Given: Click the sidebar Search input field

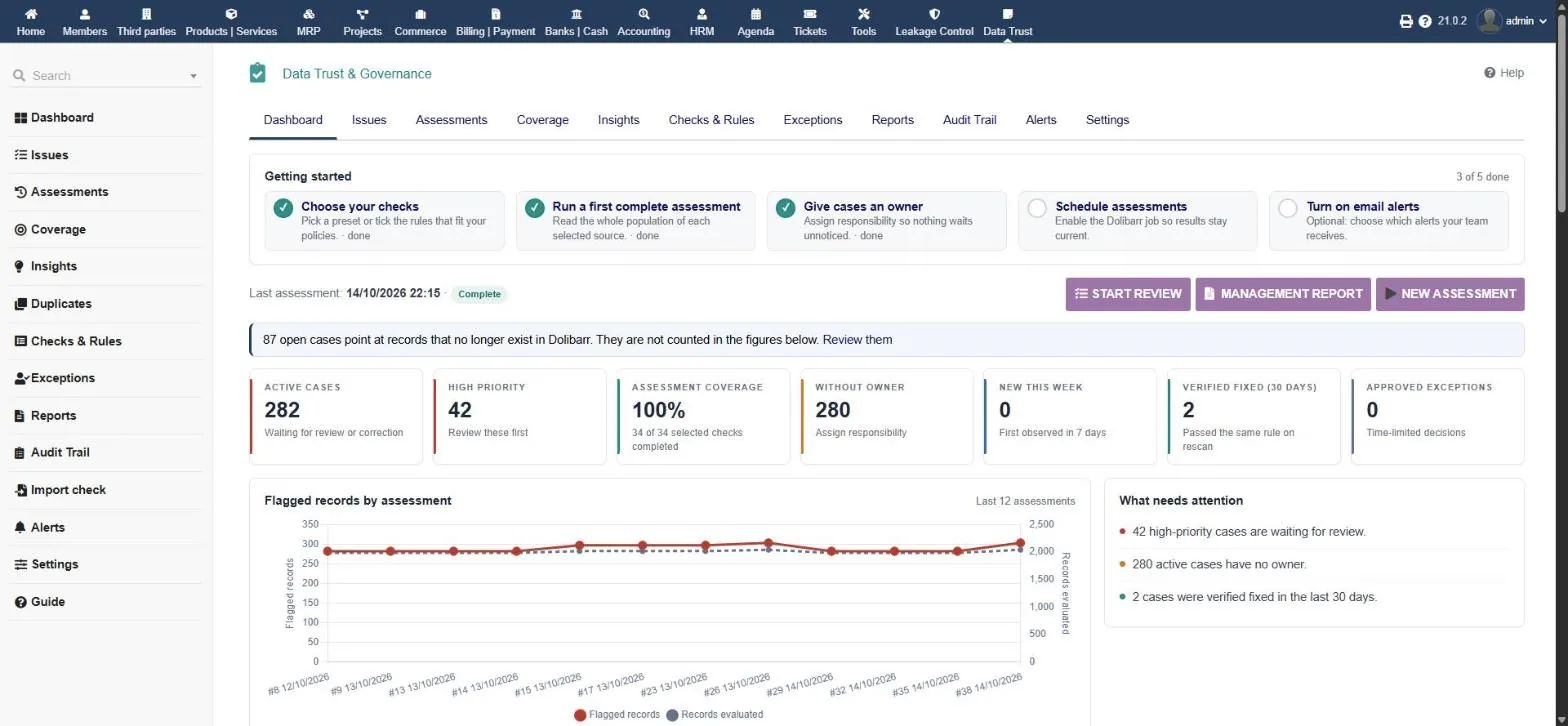Looking at the screenshot, I should point(106,76).
